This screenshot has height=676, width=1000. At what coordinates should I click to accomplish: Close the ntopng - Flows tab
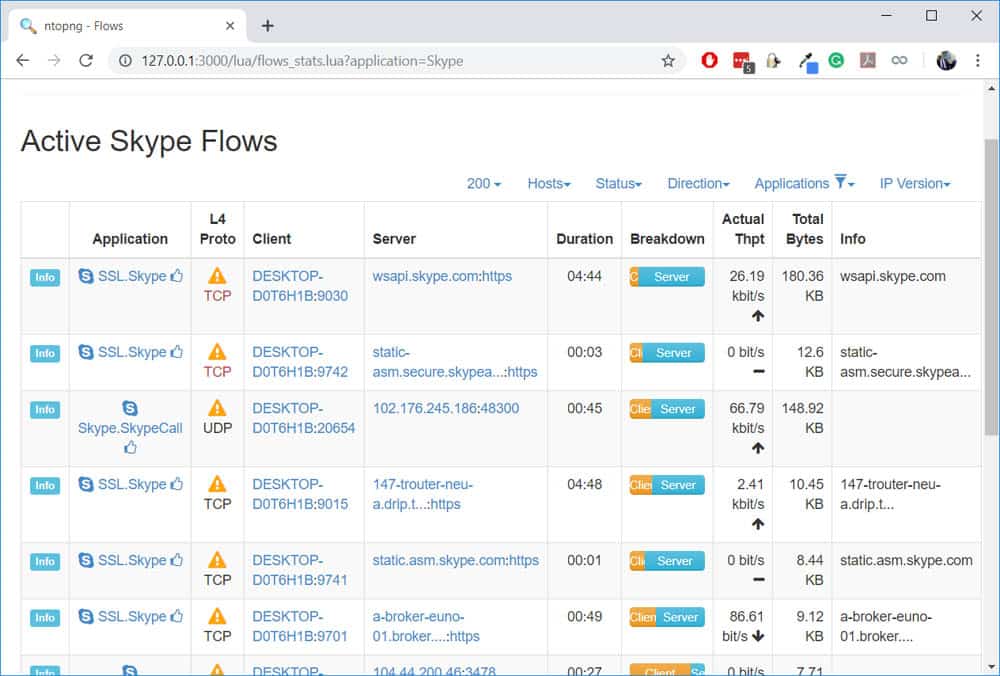pyautogui.click(x=230, y=26)
